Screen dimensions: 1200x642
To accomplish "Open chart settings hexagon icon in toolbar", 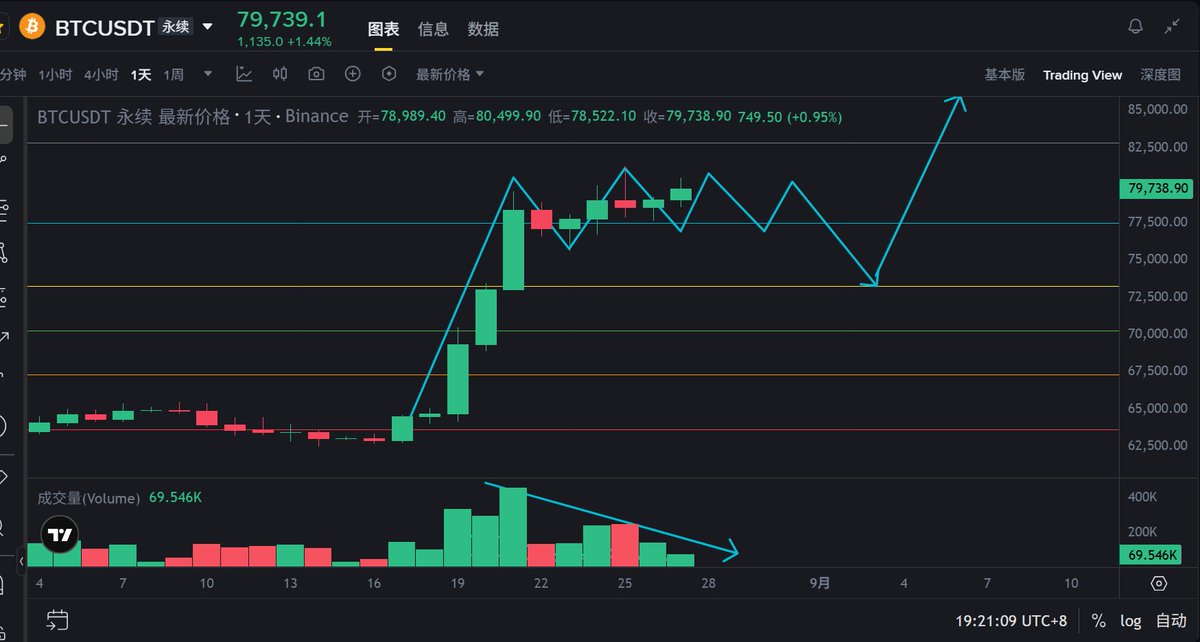I will [x=389, y=74].
